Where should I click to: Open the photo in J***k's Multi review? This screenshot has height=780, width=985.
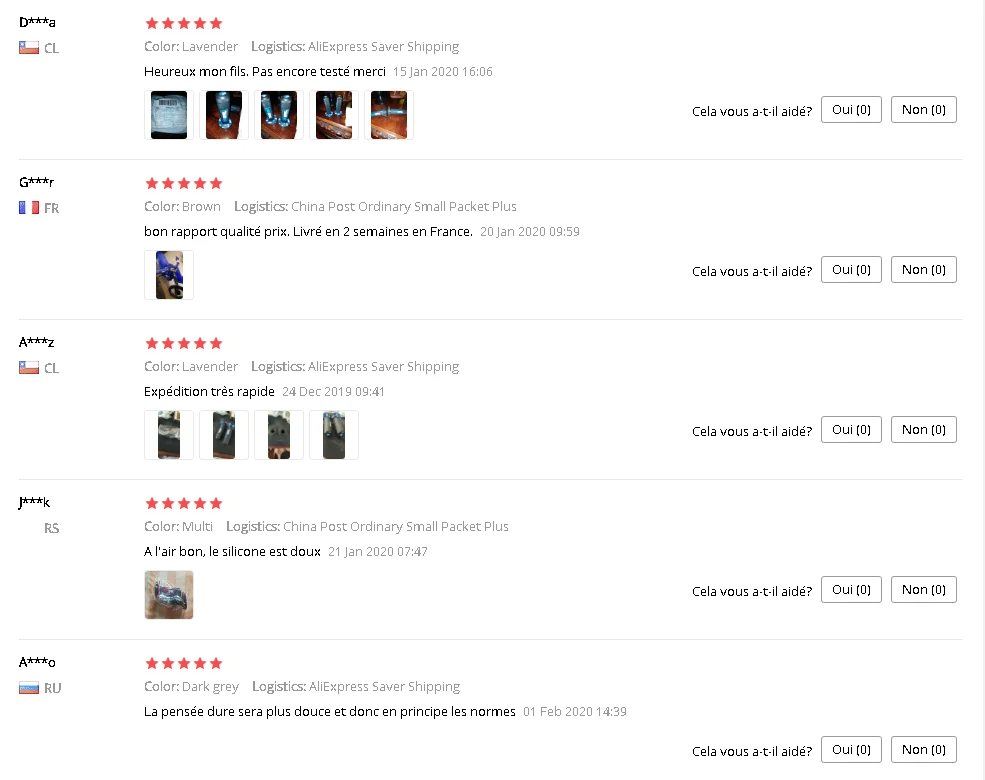169,595
